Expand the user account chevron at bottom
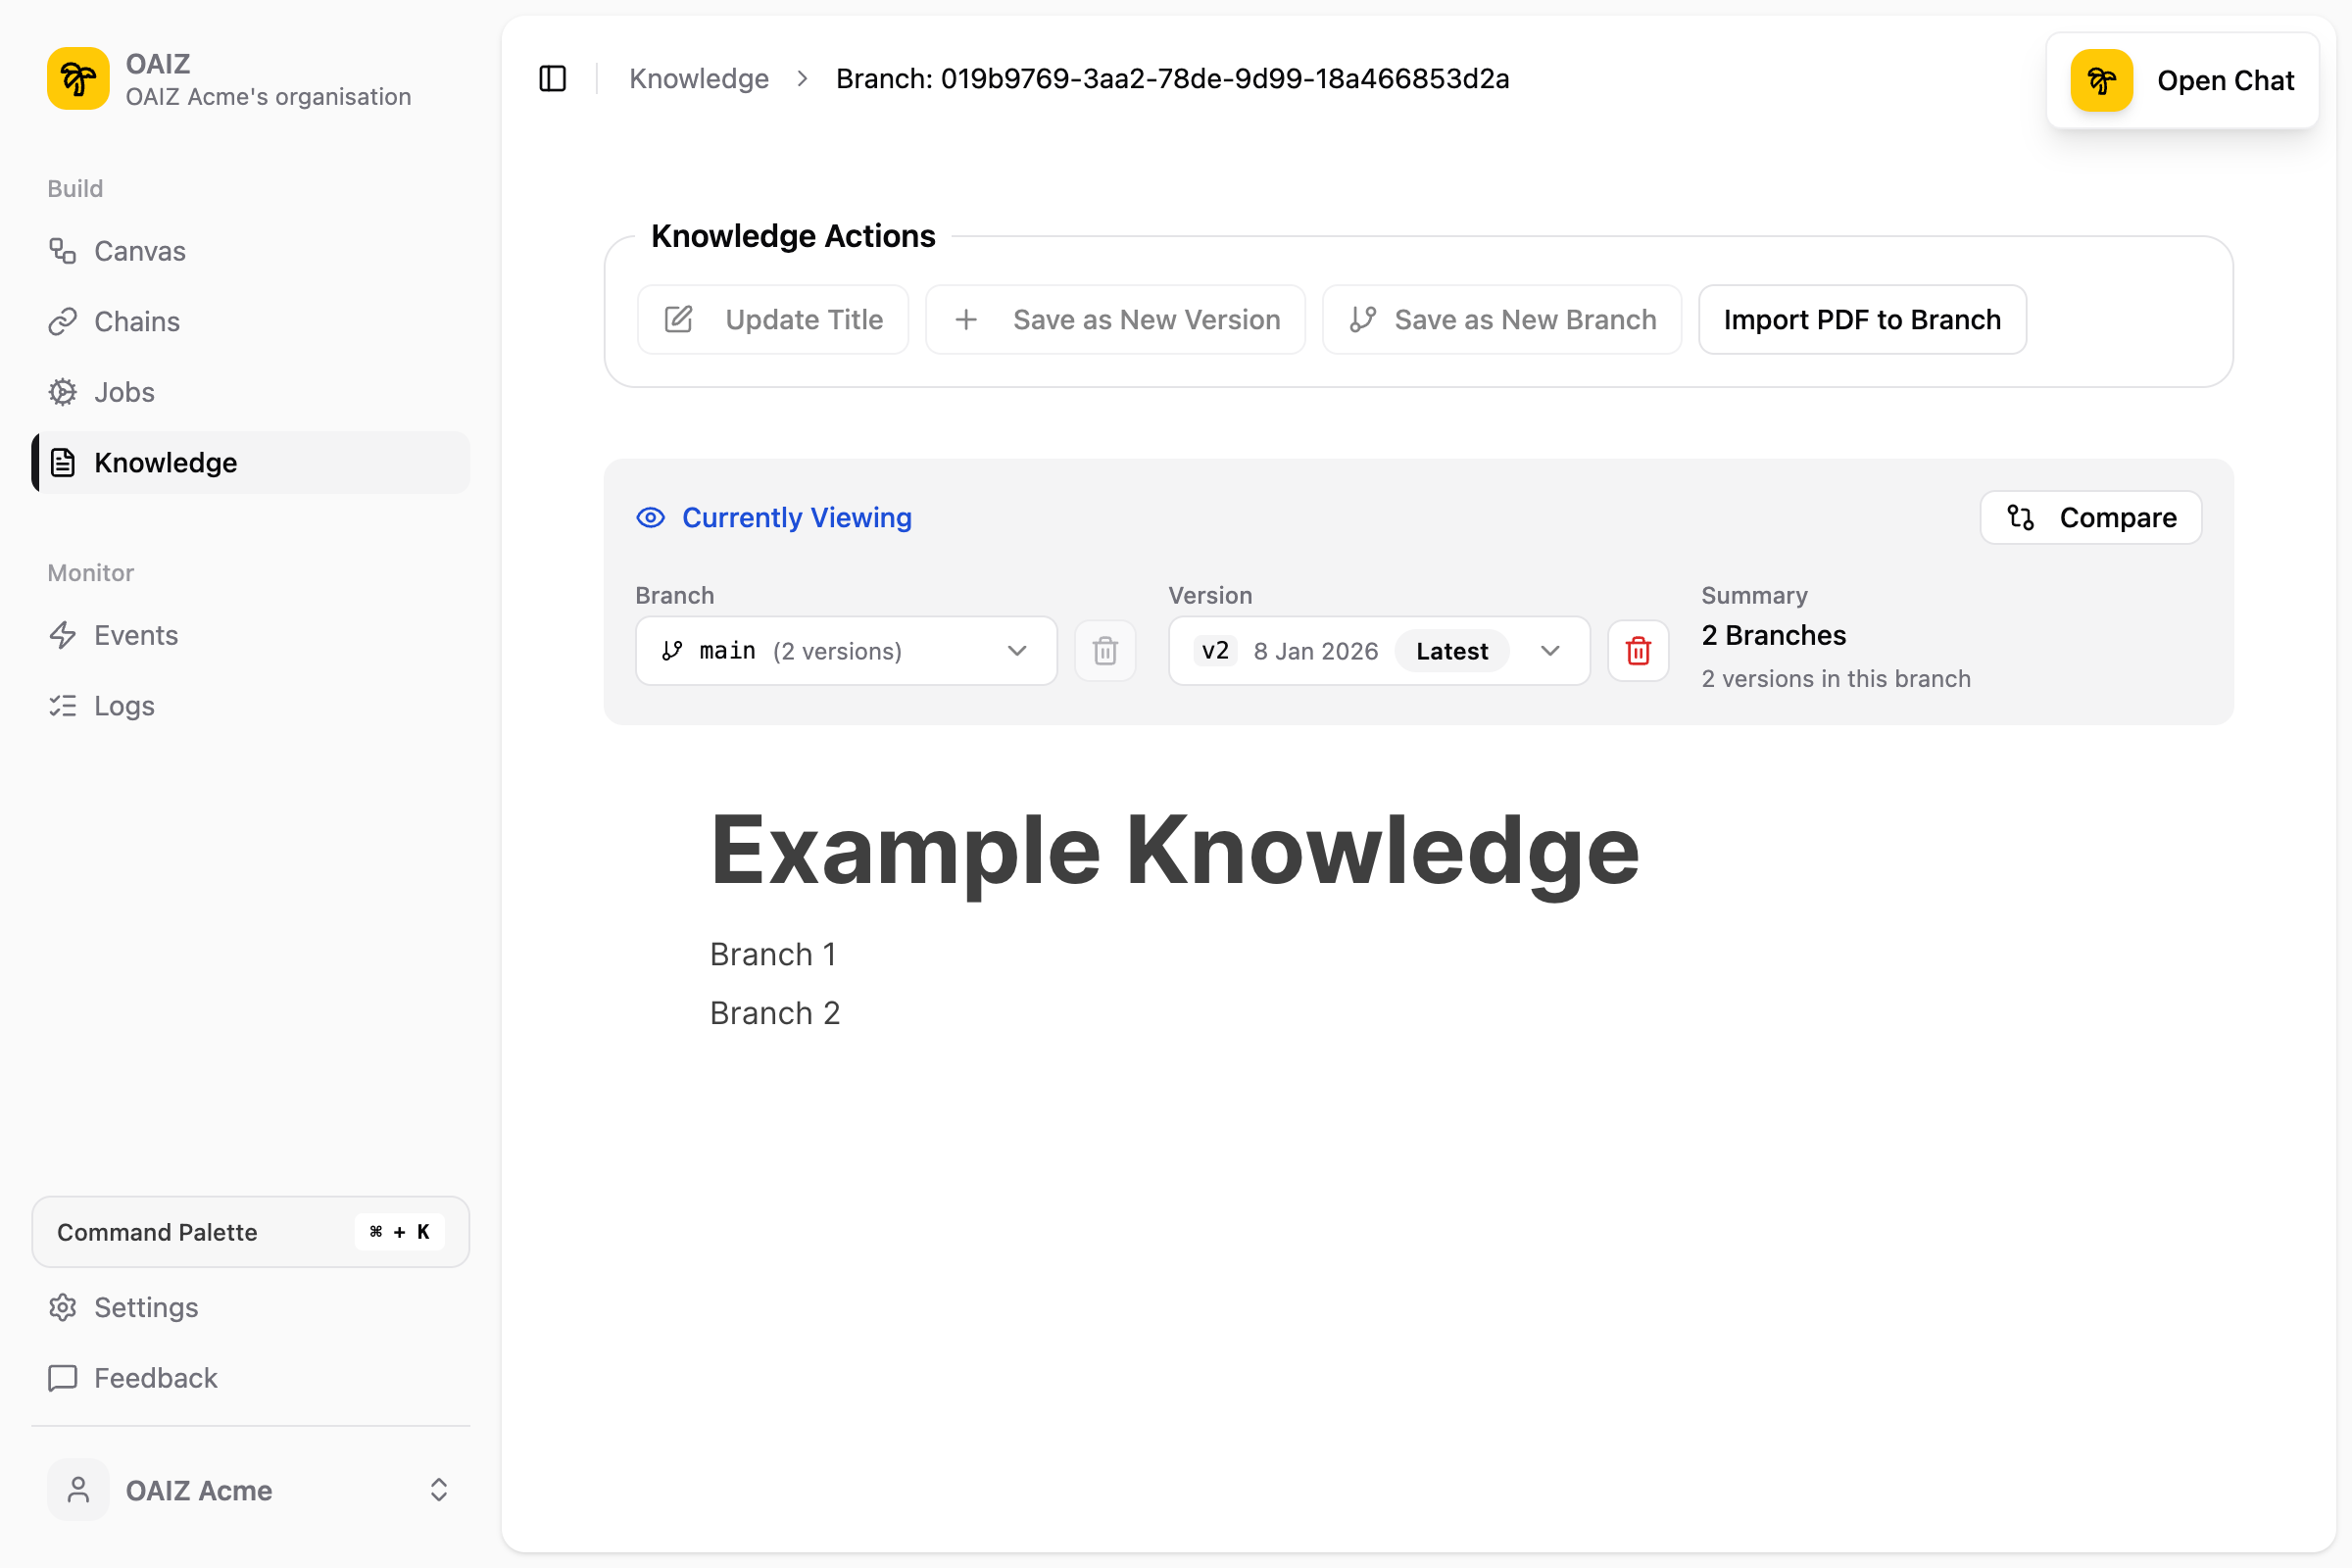Image resolution: width=2352 pixels, height=1568 pixels. 439,1489
